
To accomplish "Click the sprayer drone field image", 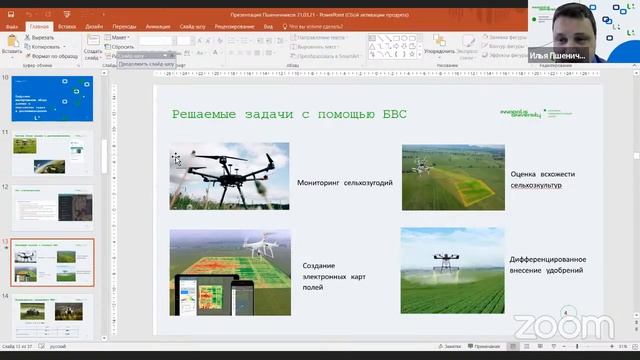I will [452, 271].
